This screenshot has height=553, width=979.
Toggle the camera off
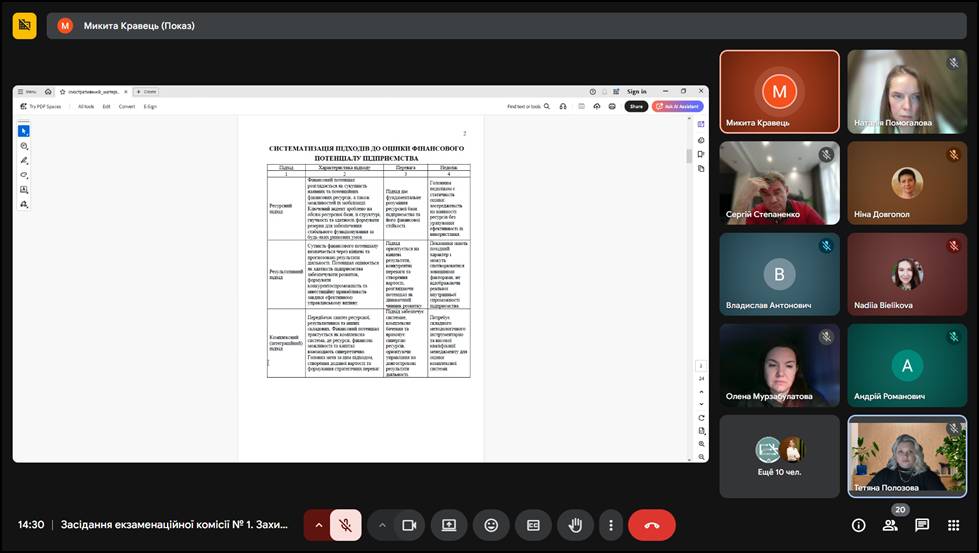pos(409,525)
